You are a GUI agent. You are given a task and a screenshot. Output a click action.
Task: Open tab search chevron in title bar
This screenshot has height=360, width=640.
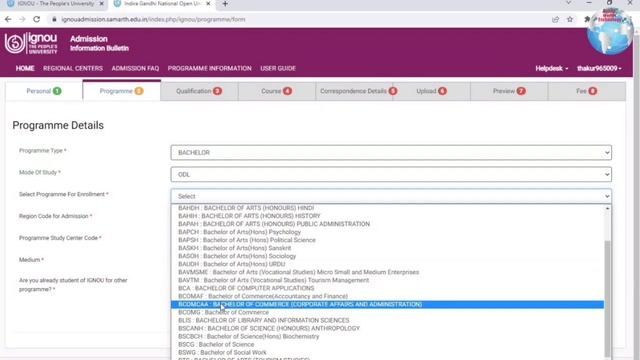569,3
